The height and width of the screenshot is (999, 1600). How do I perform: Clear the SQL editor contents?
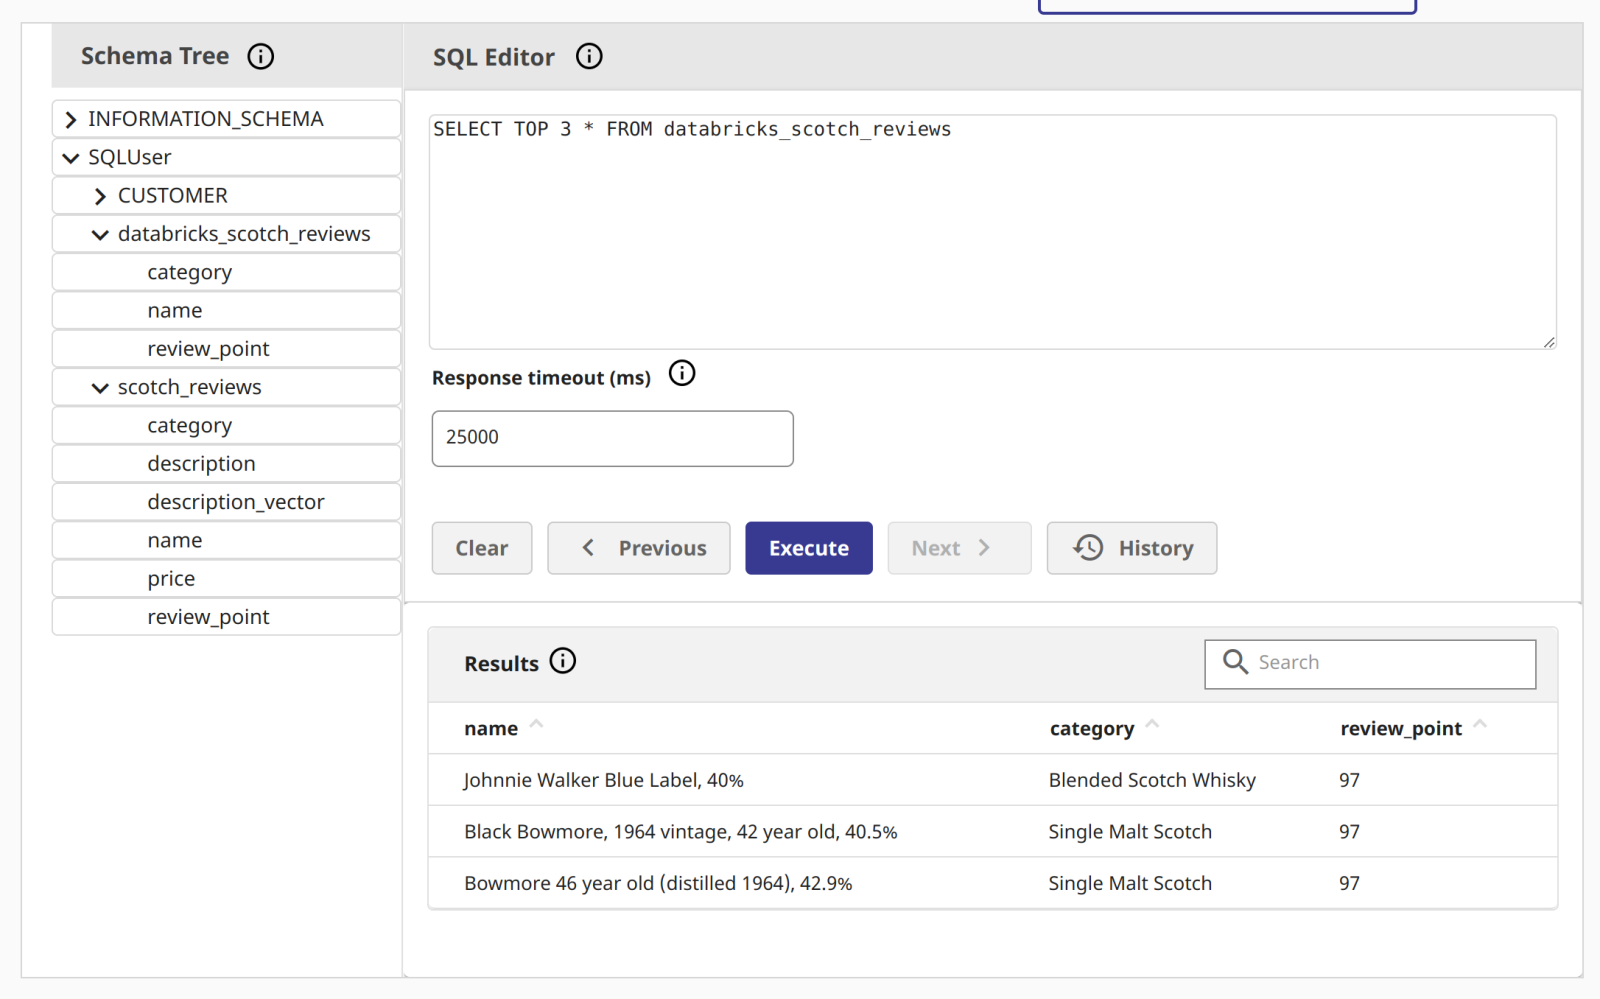[481, 548]
